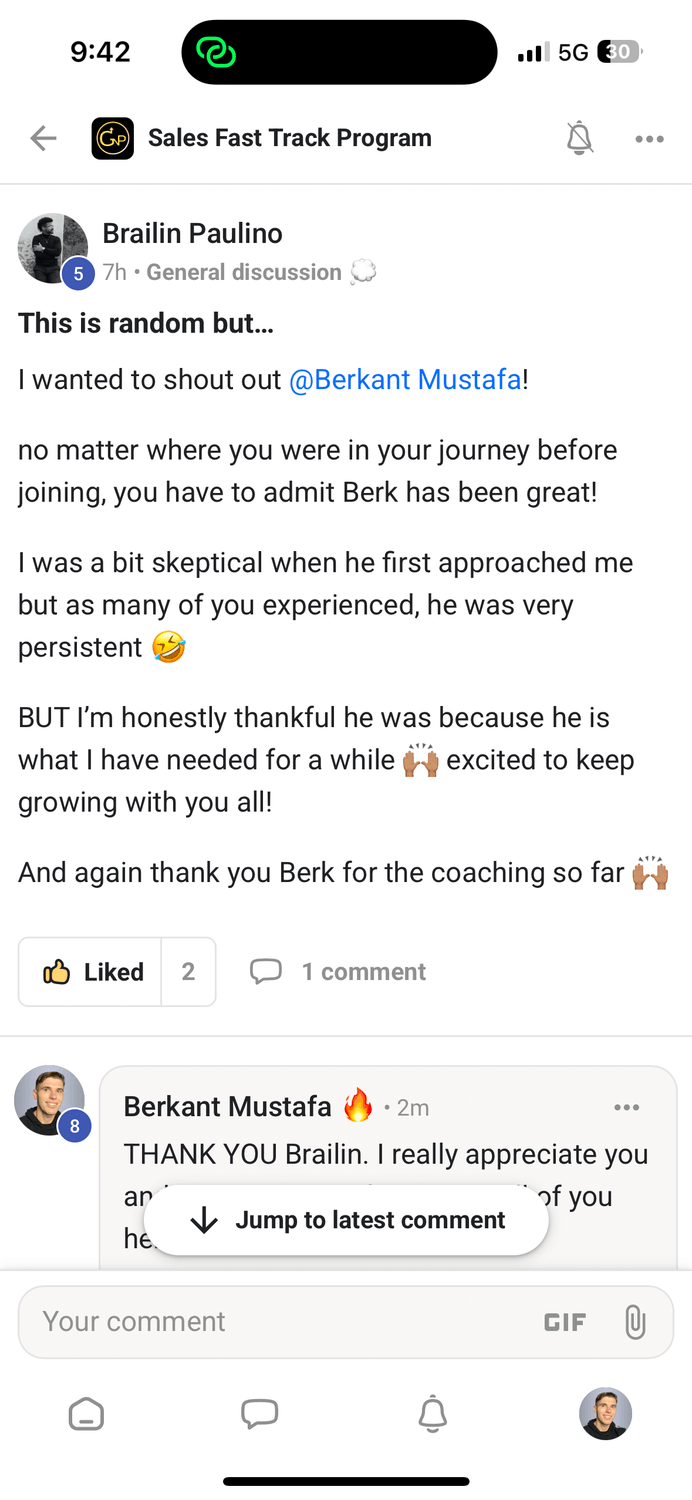Open the GIF picker
Screen dimensions: 692x1500
pos(564,1322)
